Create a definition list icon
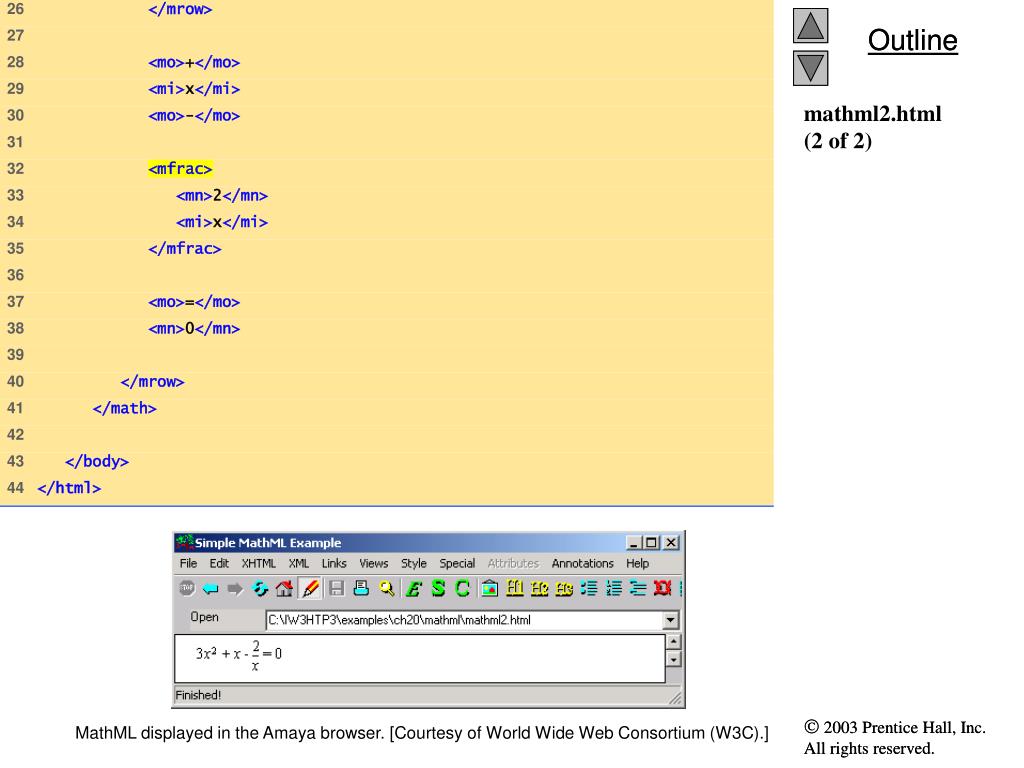The width and height of the screenshot is (1024, 768). [x=637, y=588]
